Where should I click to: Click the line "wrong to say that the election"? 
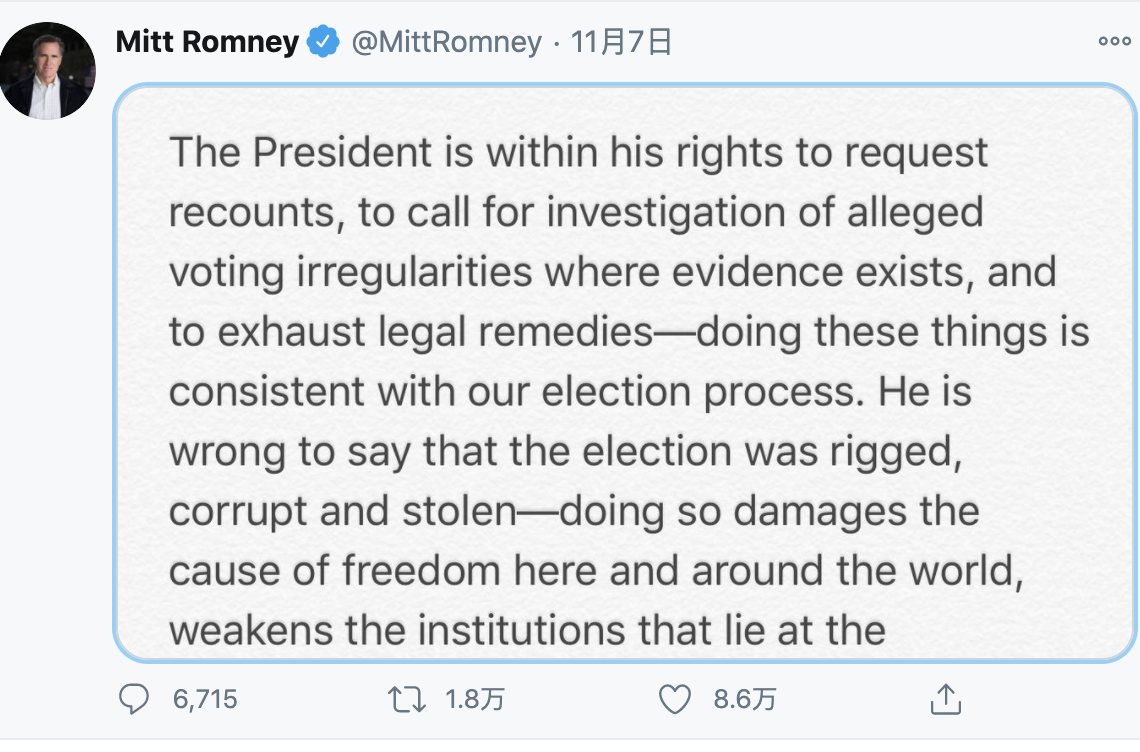pyautogui.click(x=566, y=452)
